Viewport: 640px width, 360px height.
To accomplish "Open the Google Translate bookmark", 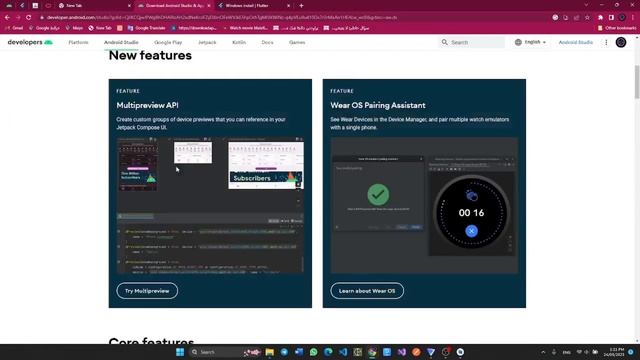I will 147,28.
